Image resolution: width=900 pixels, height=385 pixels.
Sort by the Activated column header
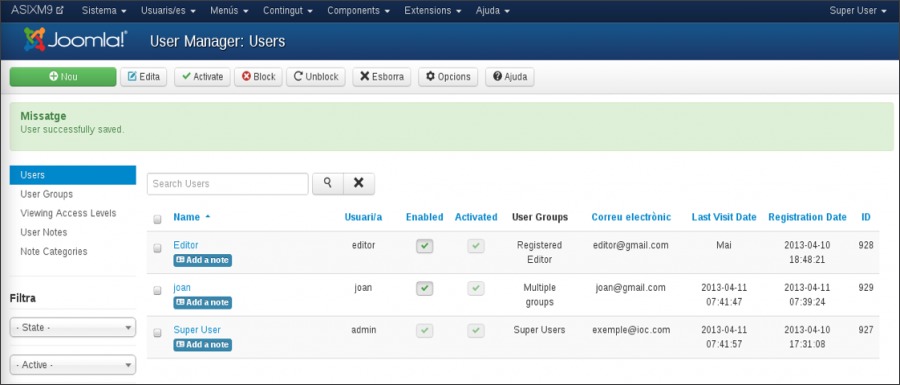tap(476, 217)
